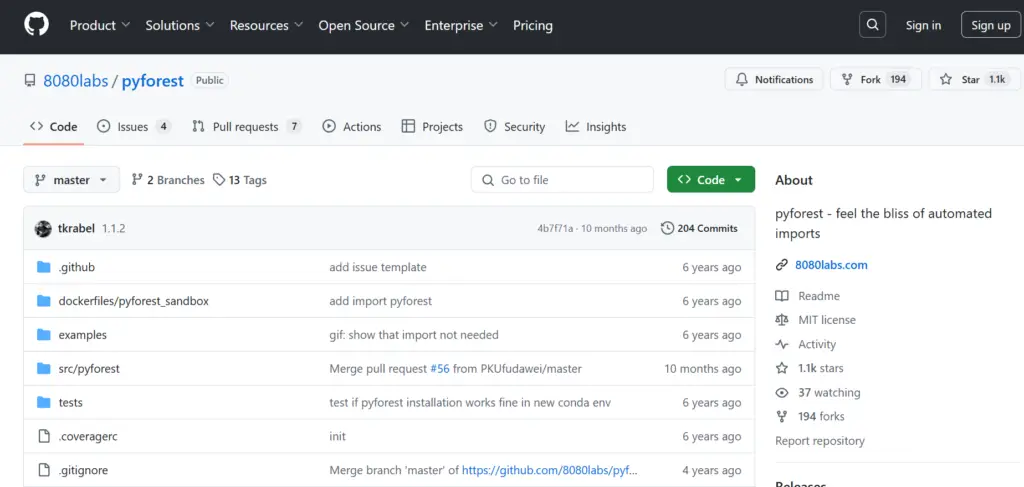Expand the Enterprise menu
Screen dimensions: 1024x487
coord(460,25)
